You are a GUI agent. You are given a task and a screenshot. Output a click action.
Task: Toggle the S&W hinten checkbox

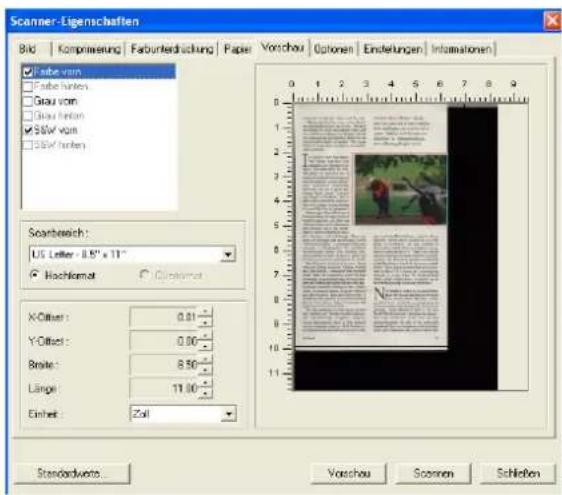pyautogui.click(x=28, y=145)
